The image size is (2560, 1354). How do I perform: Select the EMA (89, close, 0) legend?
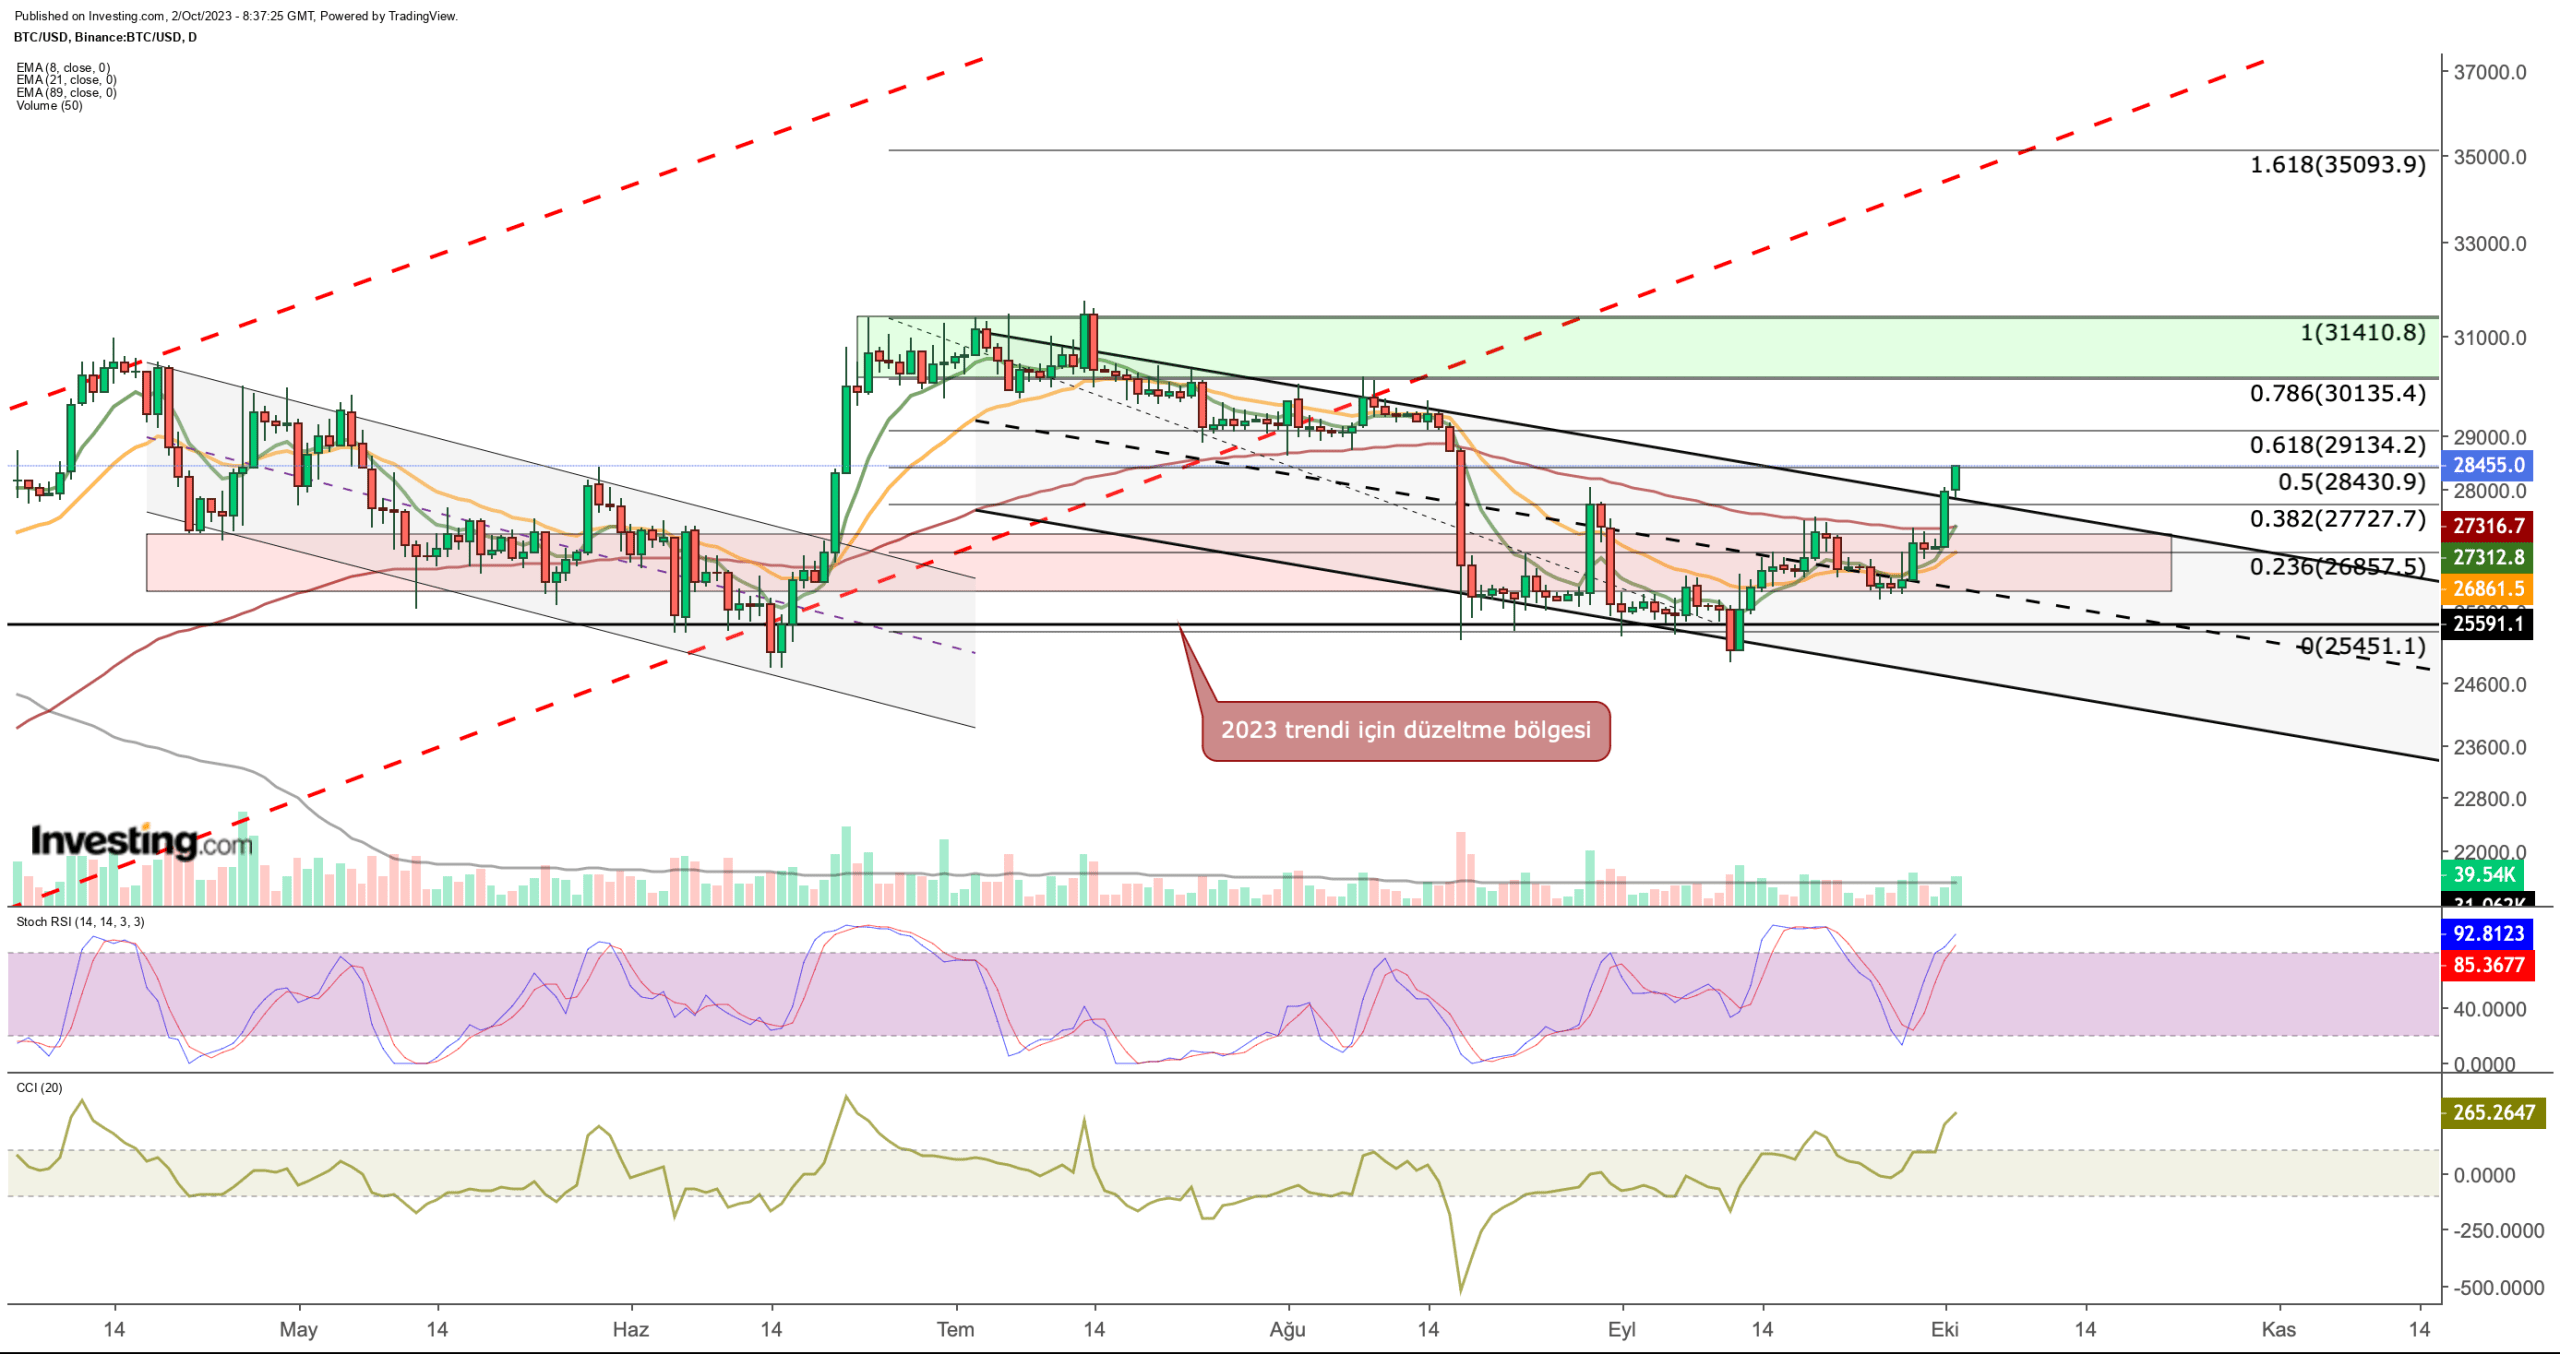click(66, 93)
